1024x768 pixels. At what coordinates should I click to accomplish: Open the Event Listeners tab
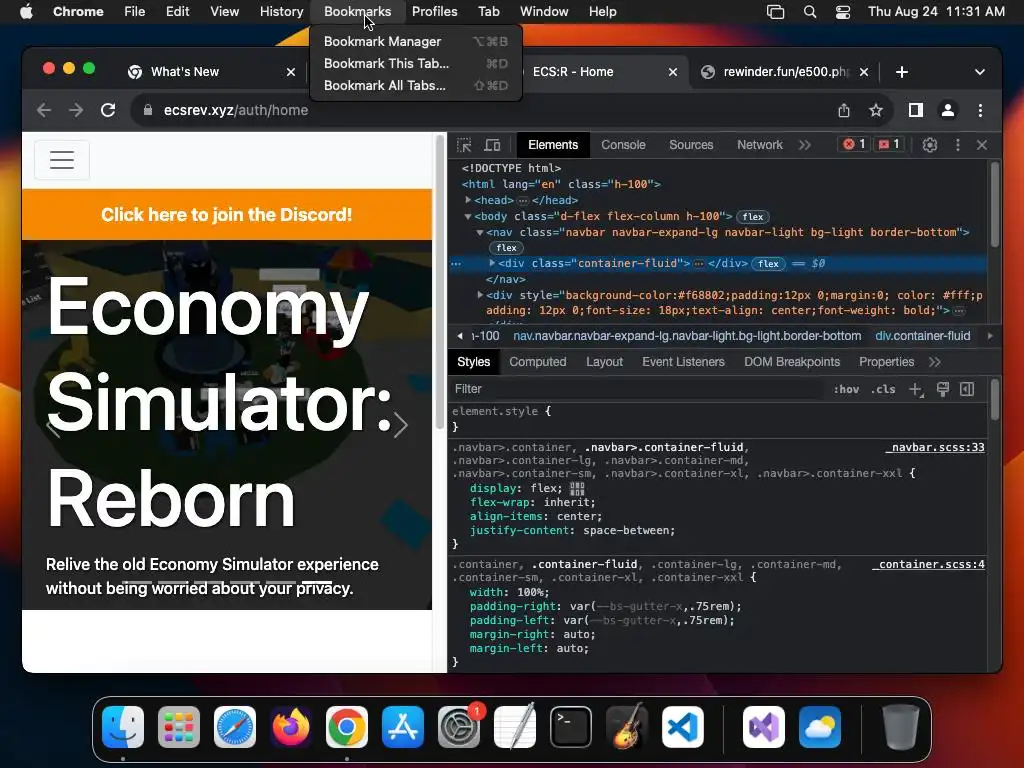[683, 362]
